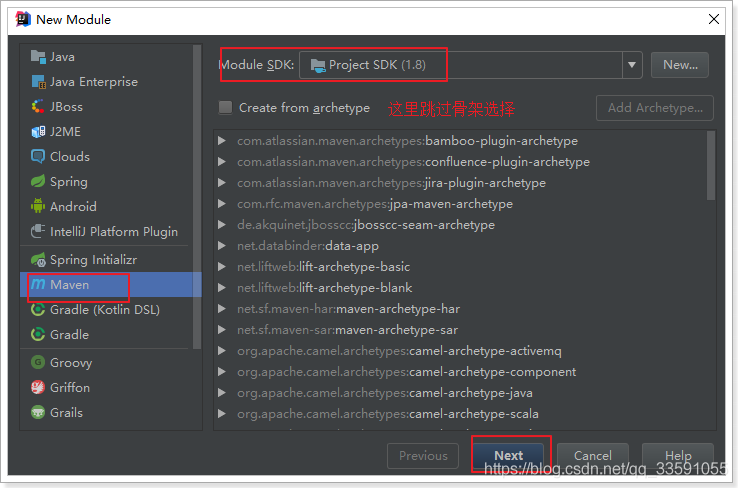Expand jpa-maven-archetype entry
The width and height of the screenshot is (738, 488).
[222, 204]
